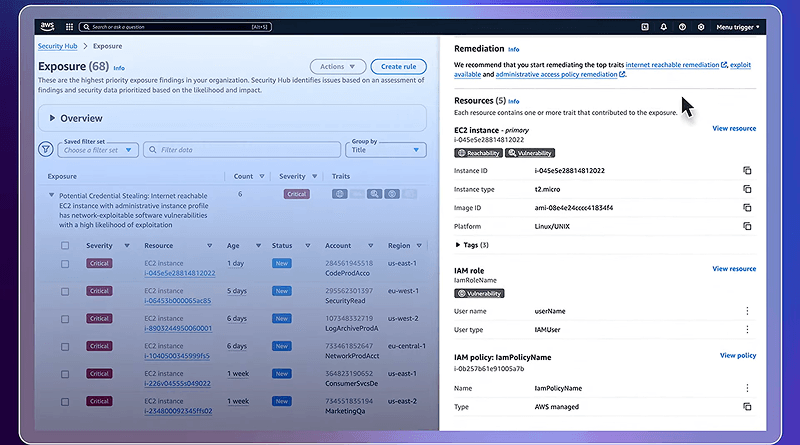Sort by the Count column arrow
The height and width of the screenshot is (445, 800).
coord(262,176)
